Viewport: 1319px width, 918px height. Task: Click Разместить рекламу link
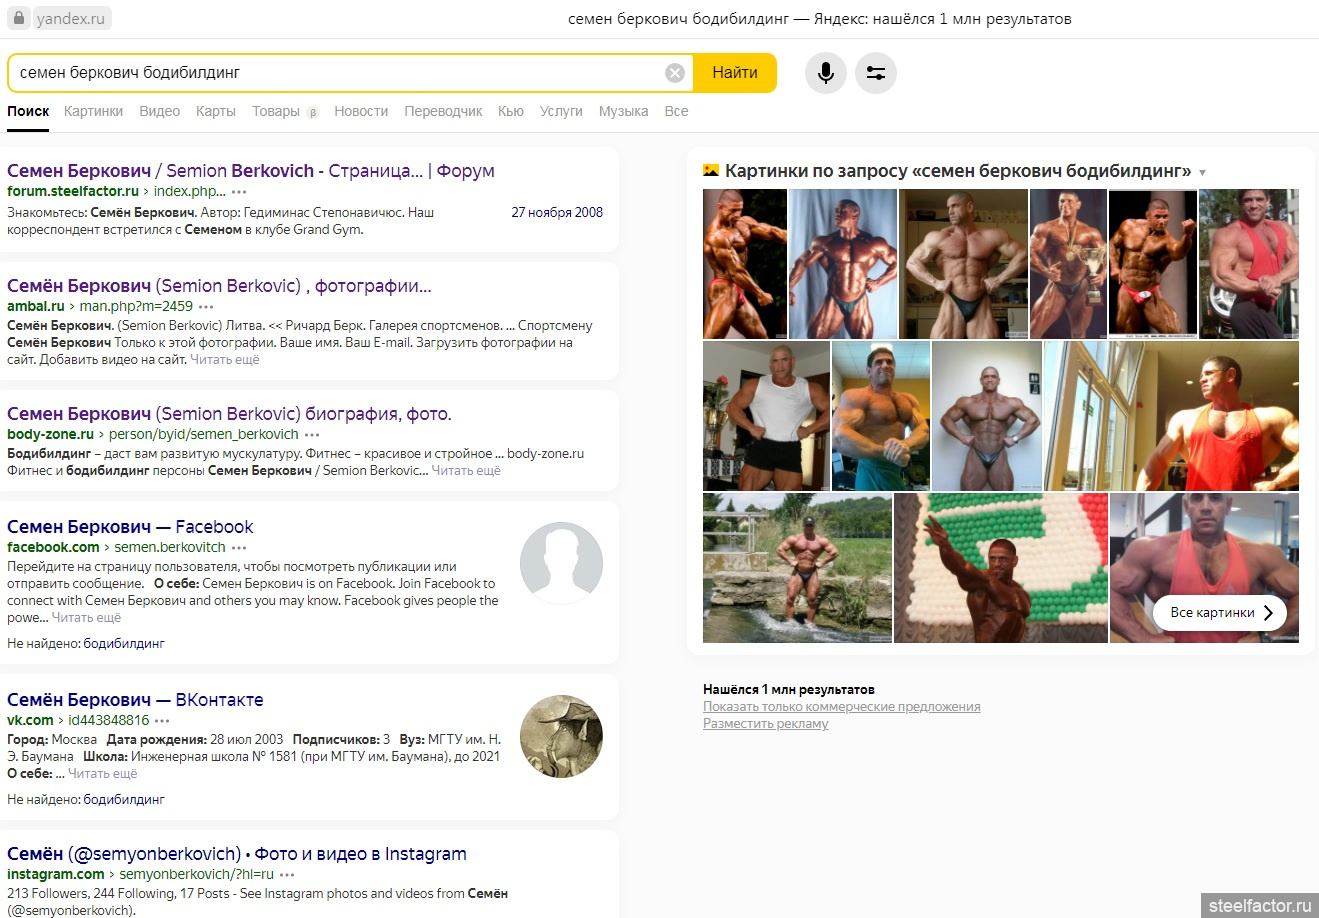tap(766, 724)
